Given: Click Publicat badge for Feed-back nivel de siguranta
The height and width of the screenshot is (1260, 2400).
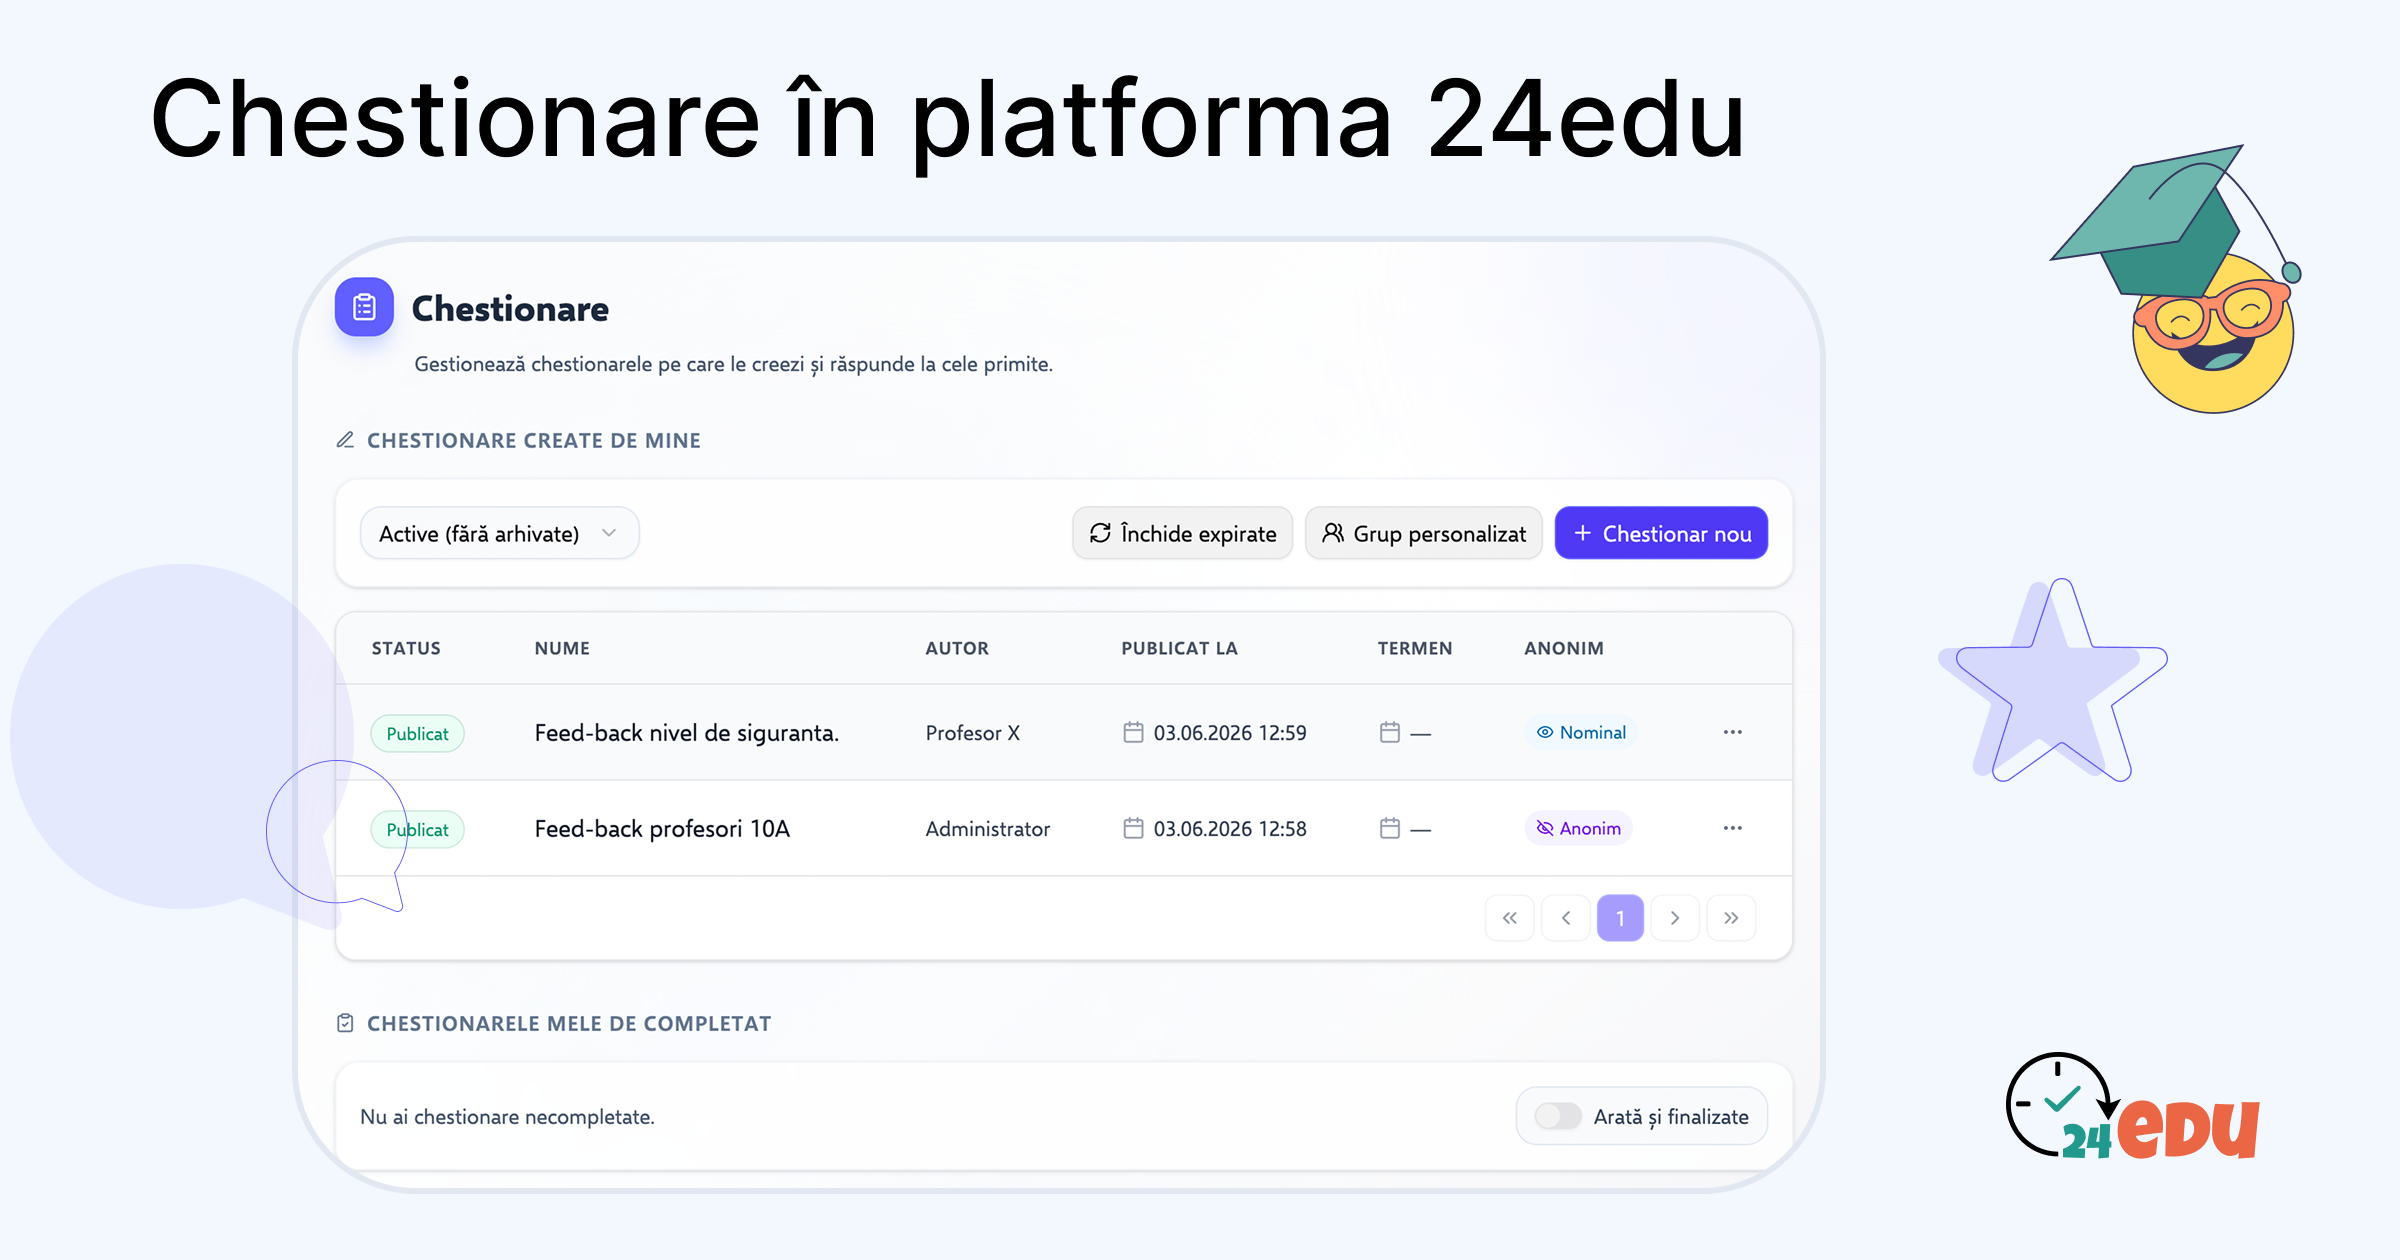Looking at the screenshot, I should tap(418, 733).
